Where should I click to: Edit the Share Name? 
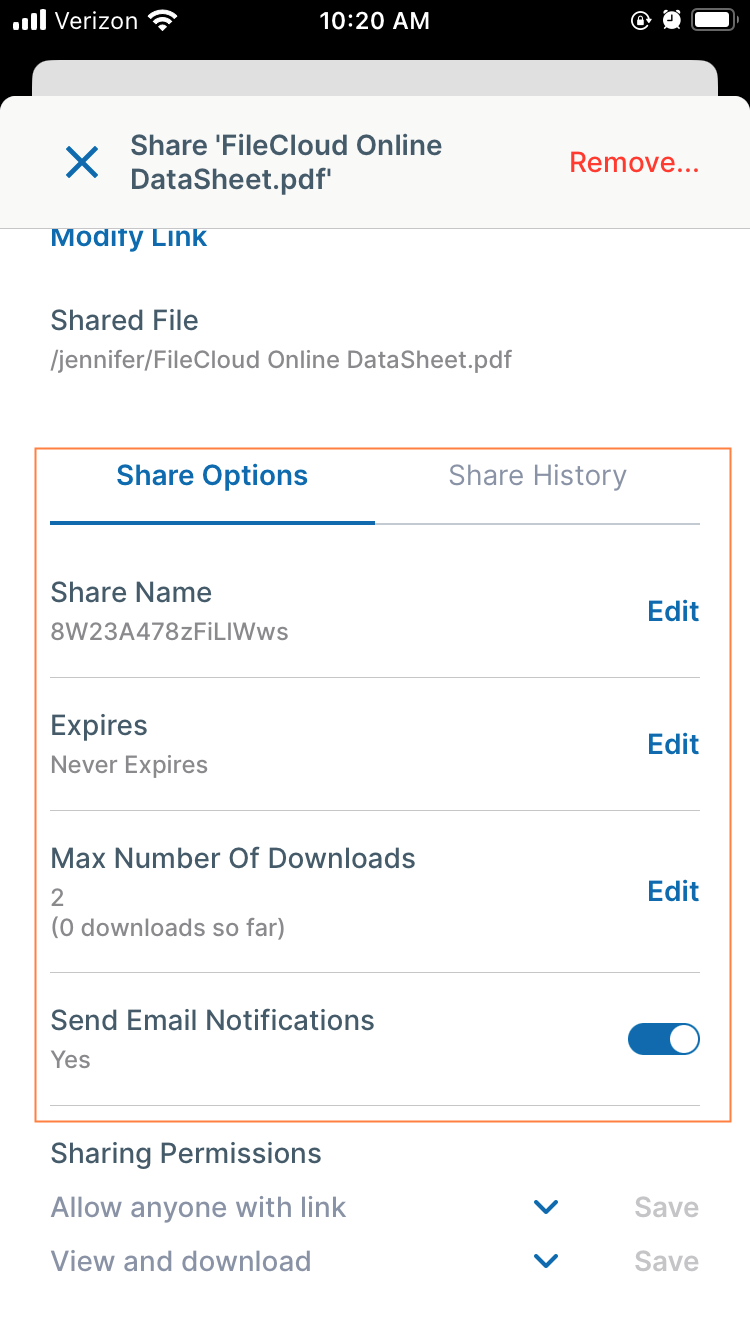(x=673, y=611)
